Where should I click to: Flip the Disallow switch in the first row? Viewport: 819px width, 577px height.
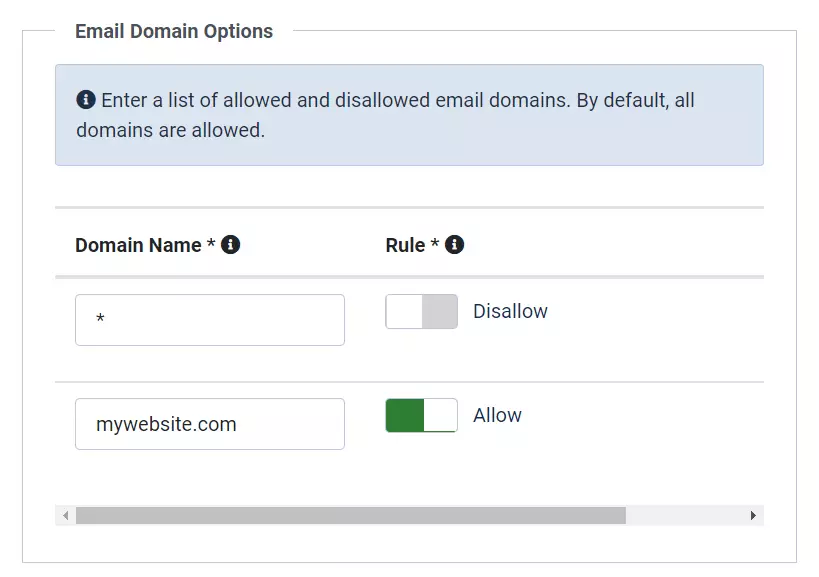click(421, 311)
